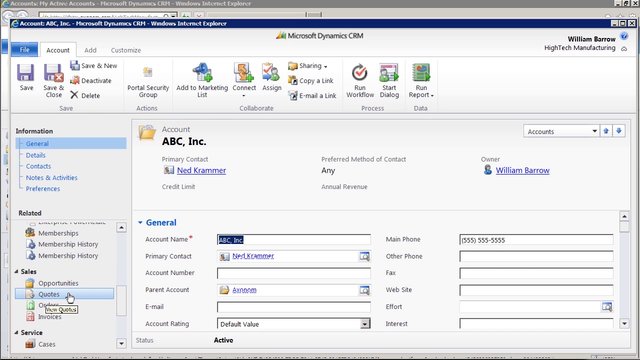
Task: Click the help icon near William Barrow
Action: click(x=624, y=37)
